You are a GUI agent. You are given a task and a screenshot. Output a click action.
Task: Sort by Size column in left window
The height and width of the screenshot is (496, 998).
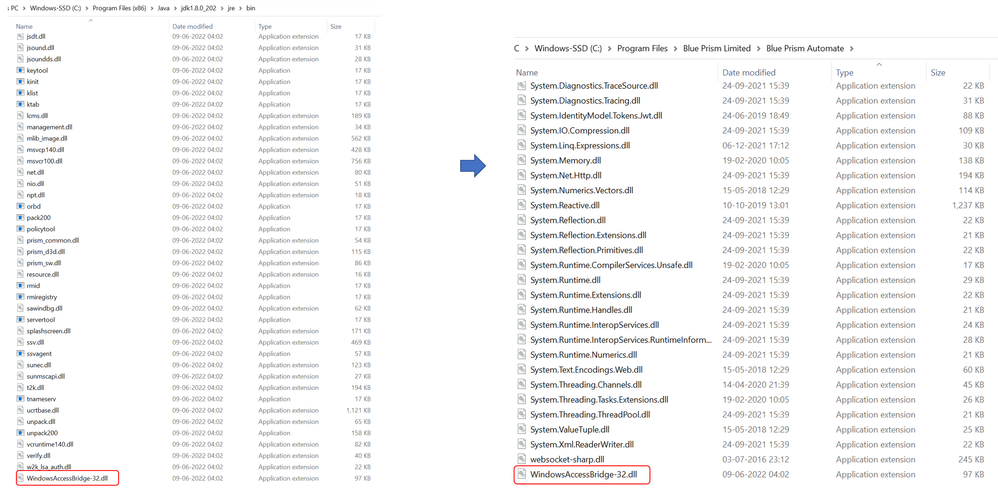point(336,27)
